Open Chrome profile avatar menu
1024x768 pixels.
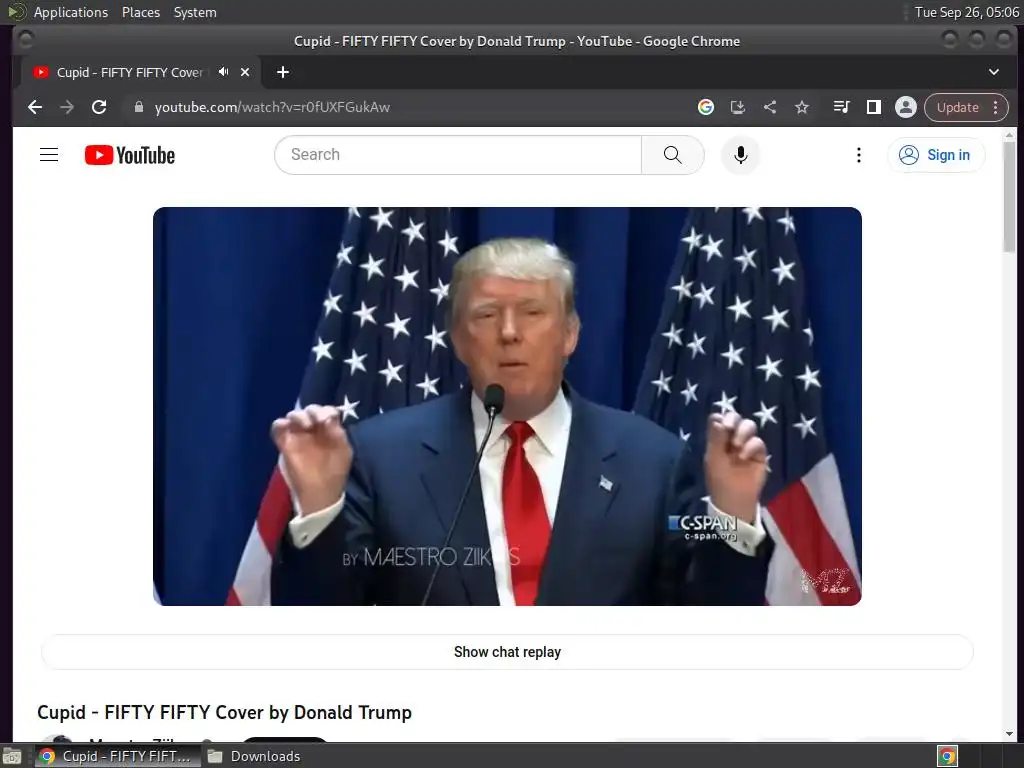(905, 107)
